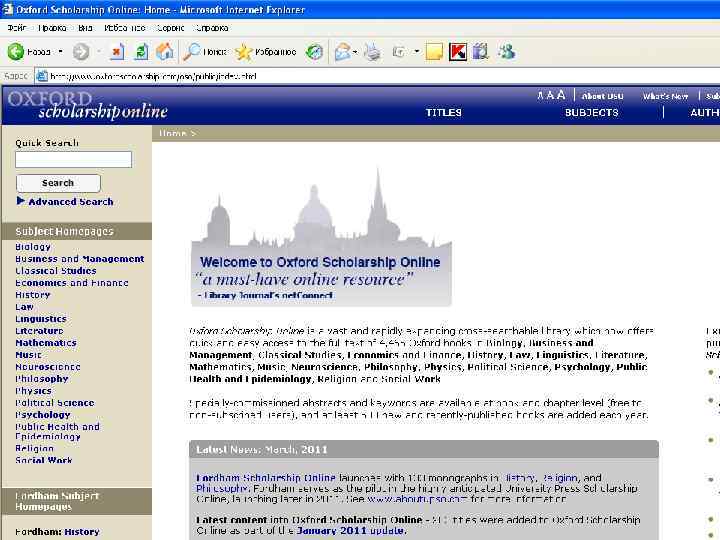720x540 pixels.
Task: Click the Welcome to Oxford Scholarship banner
Action: pyautogui.click(x=321, y=236)
